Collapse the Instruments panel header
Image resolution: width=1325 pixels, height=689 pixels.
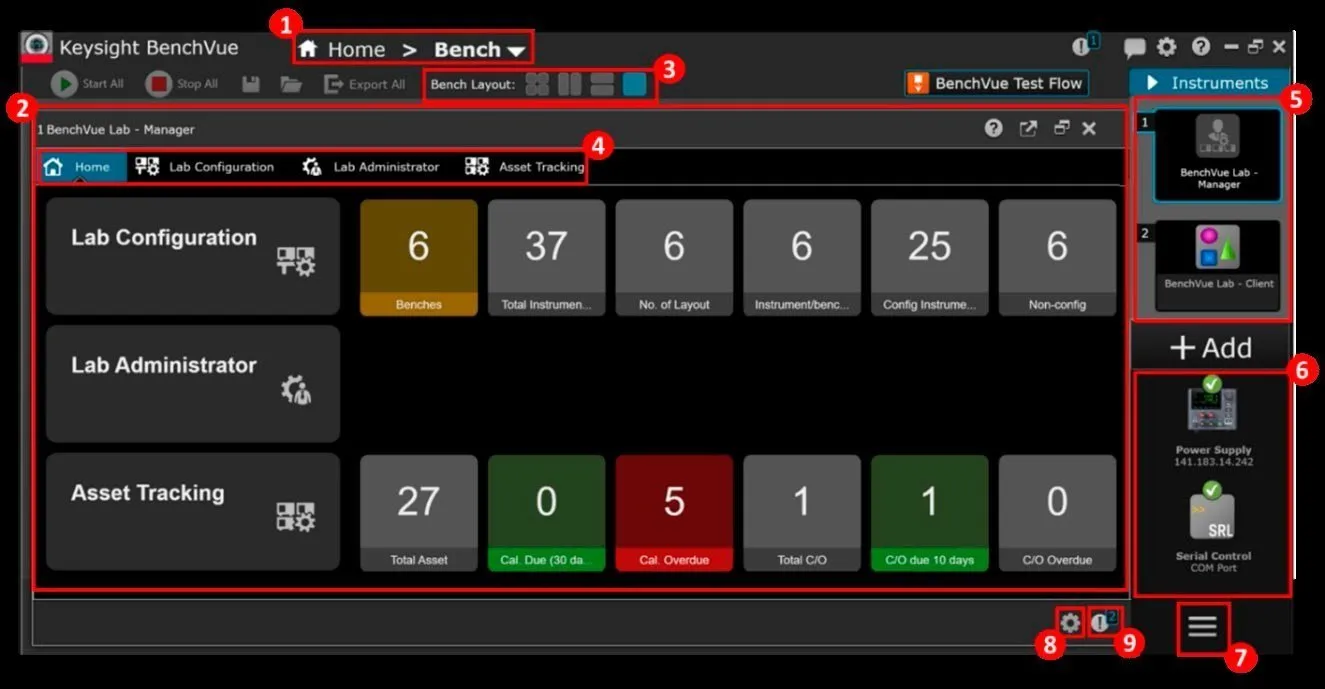tap(1209, 83)
